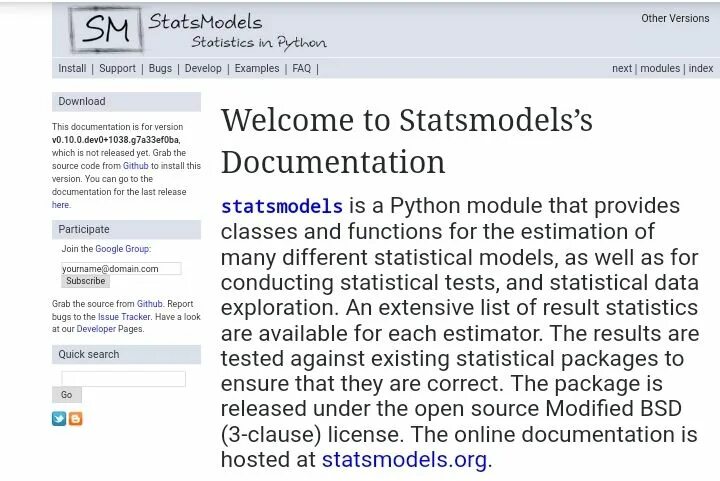Go to the next page link

pyautogui.click(x=622, y=68)
